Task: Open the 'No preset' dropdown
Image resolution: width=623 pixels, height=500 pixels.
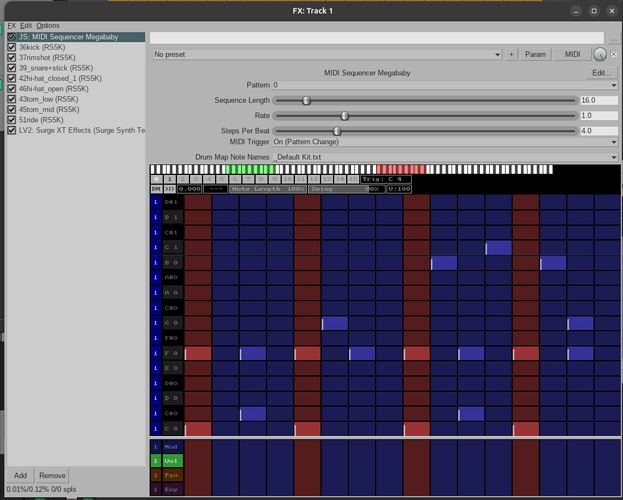Action: [x=327, y=54]
